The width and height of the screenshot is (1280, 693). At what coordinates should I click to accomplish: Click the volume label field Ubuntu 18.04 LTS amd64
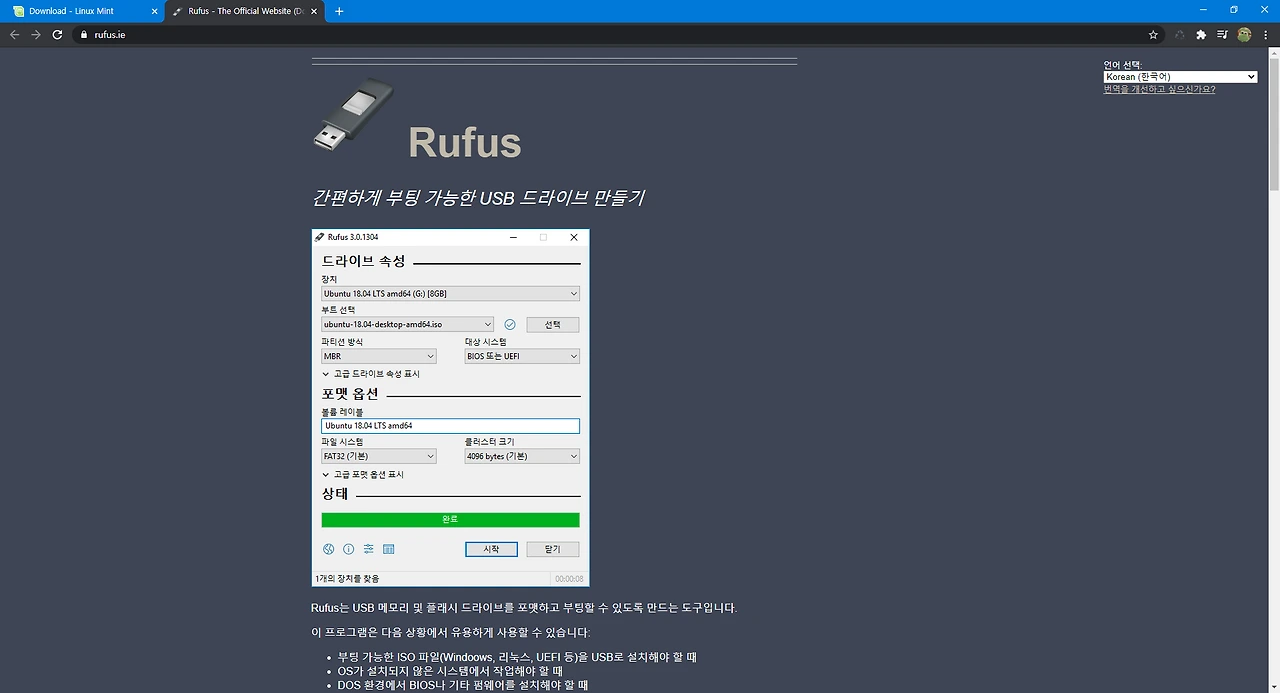[450, 426]
